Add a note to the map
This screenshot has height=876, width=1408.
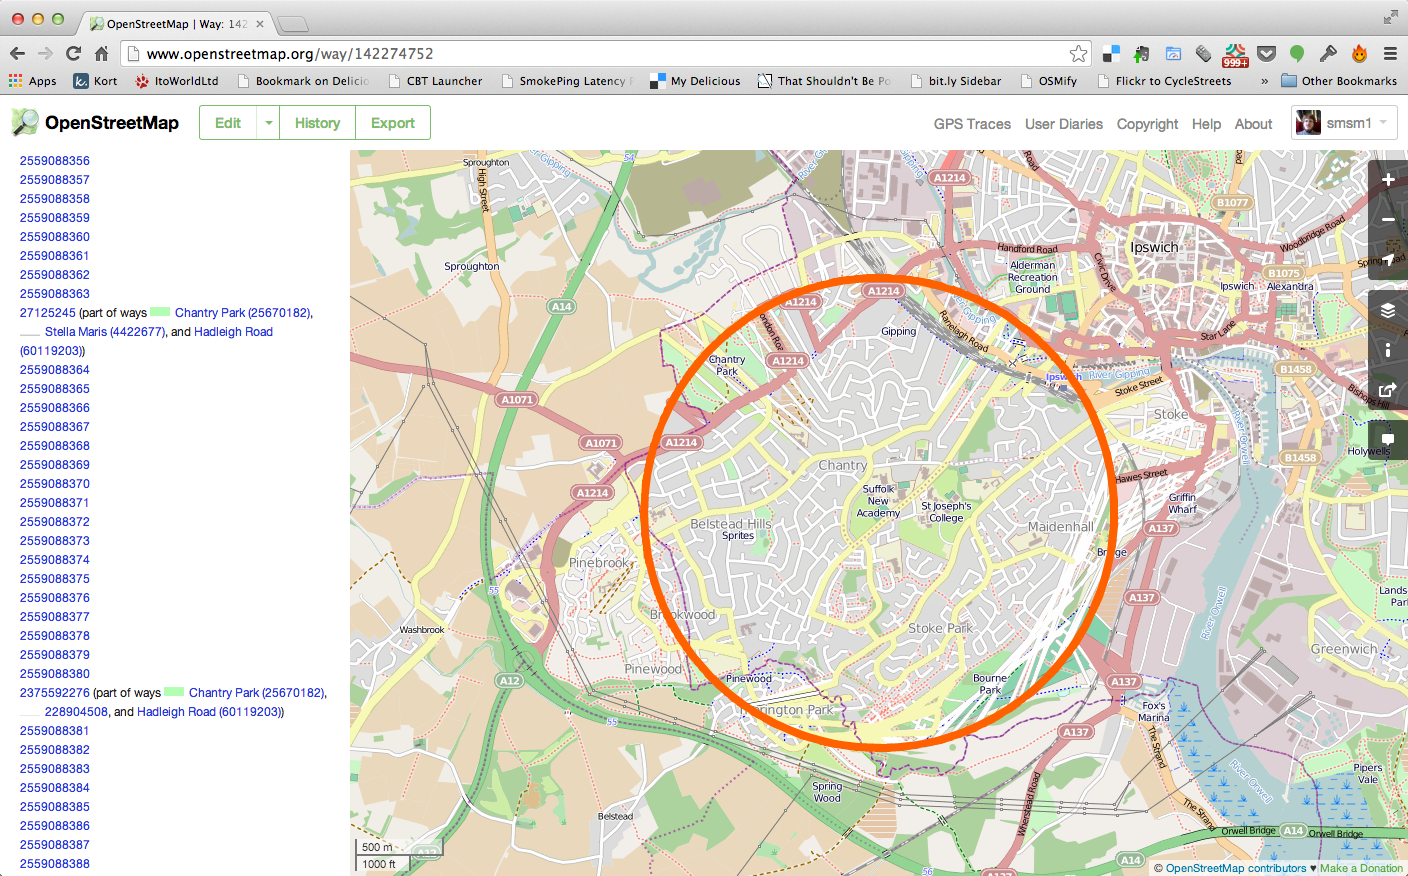[x=1388, y=440]
